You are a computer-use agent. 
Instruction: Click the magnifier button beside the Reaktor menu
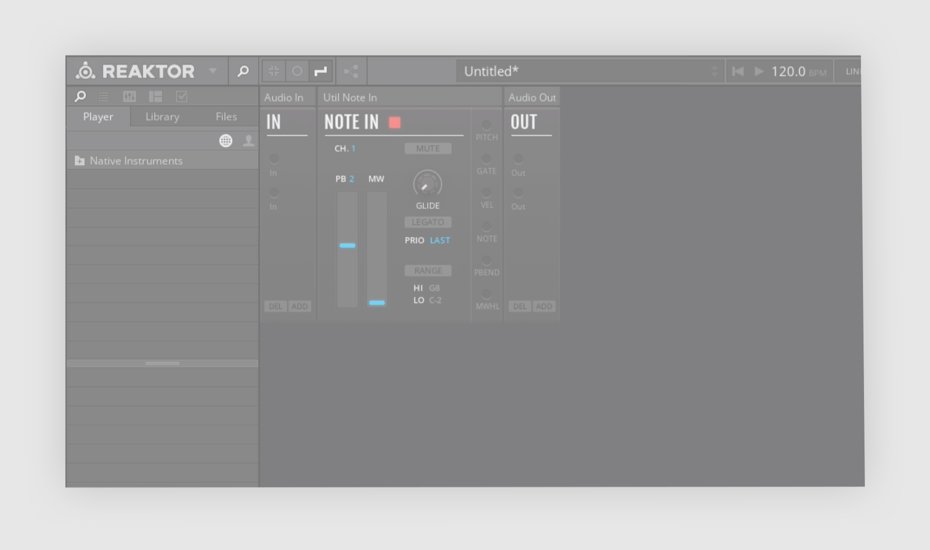243,71
